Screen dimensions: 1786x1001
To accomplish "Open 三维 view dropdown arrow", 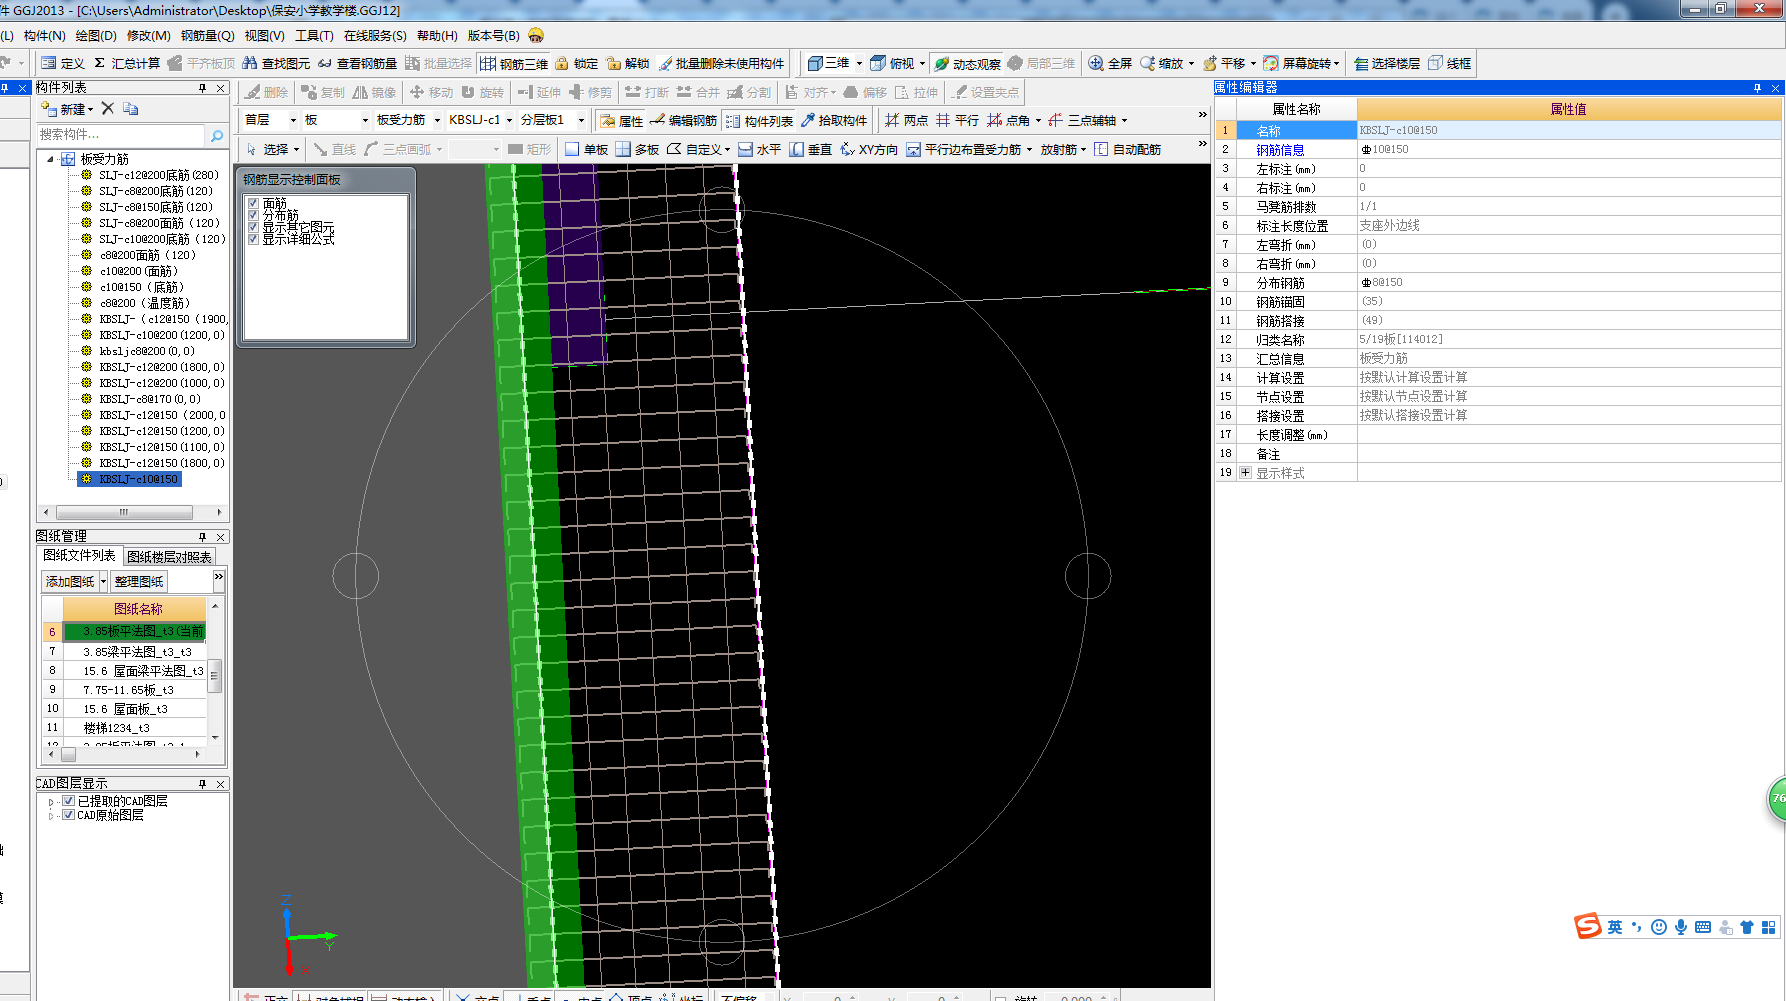I will [x=859, y=63].
